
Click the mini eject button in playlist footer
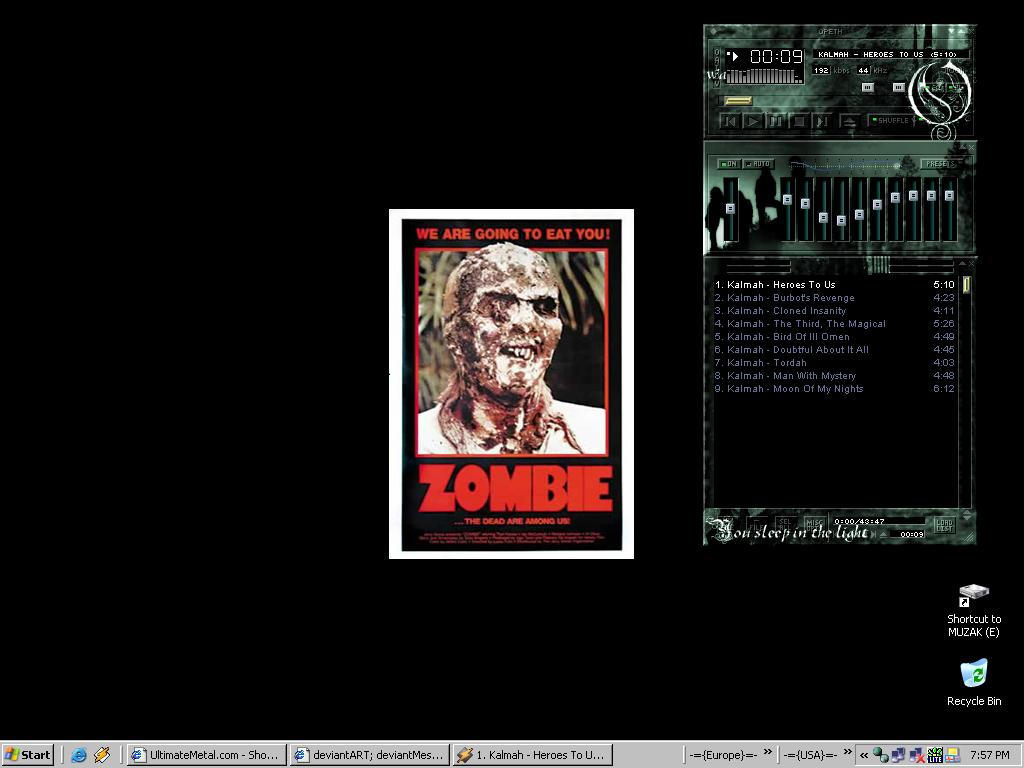pyautogui.click(x=884, y=534)
